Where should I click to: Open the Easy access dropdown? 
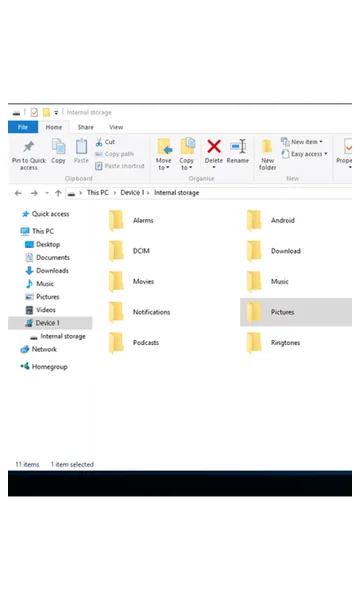pos(305,154)
